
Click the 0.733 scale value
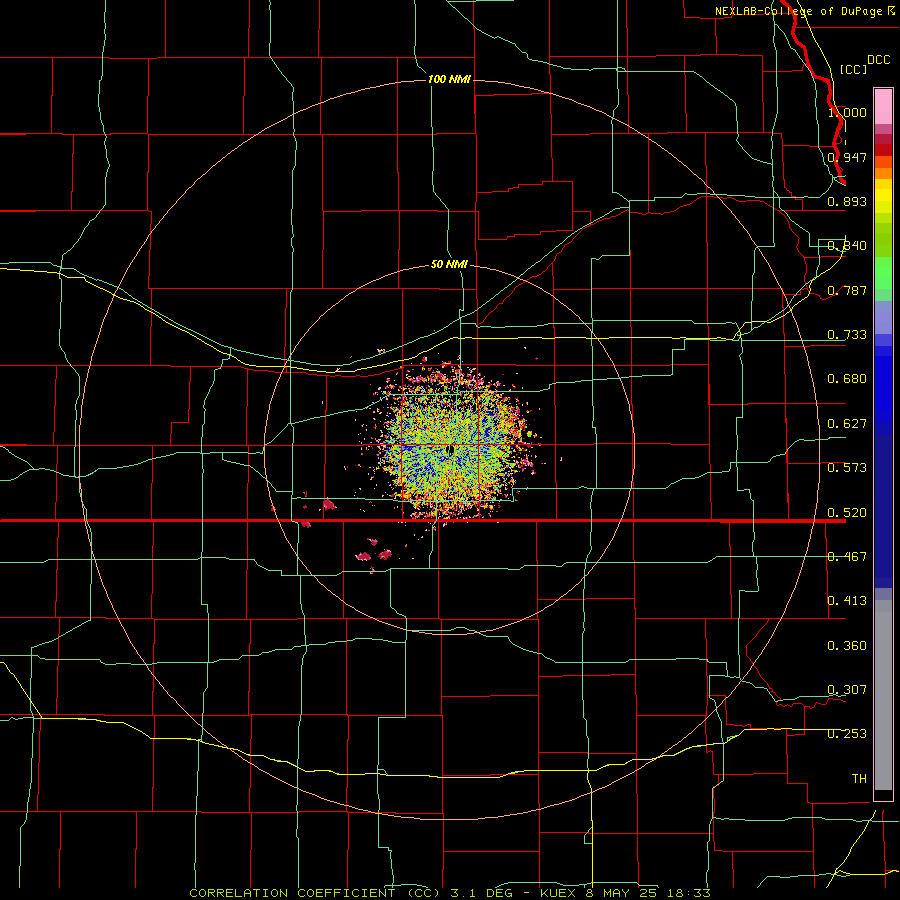point(847,335)
